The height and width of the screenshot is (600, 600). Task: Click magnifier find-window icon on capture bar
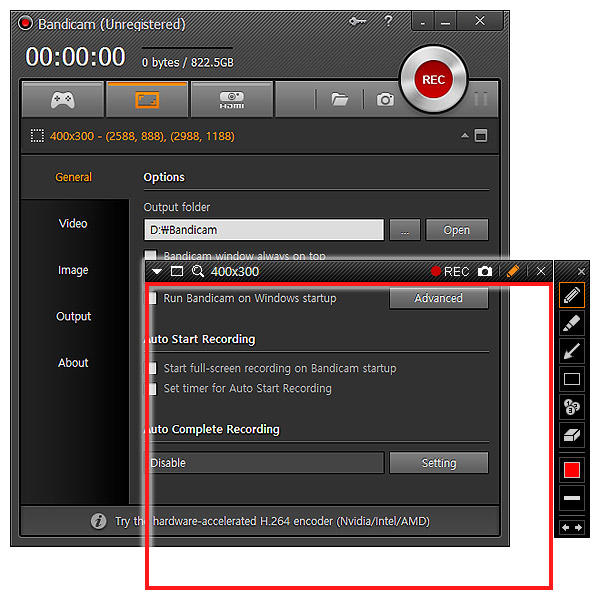pyautogui.click(x=198, y=271)
